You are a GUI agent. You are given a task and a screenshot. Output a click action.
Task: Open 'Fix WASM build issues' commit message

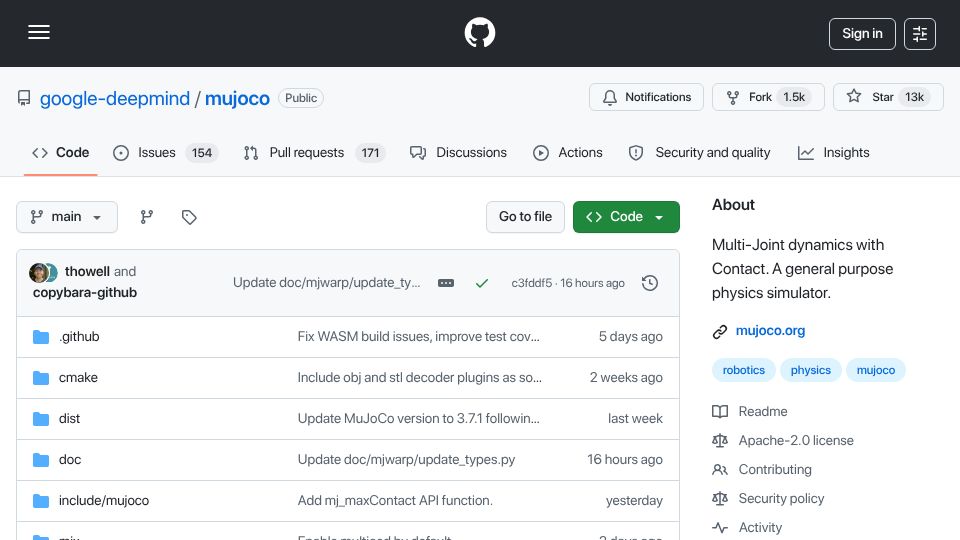(x=419, y=337)
